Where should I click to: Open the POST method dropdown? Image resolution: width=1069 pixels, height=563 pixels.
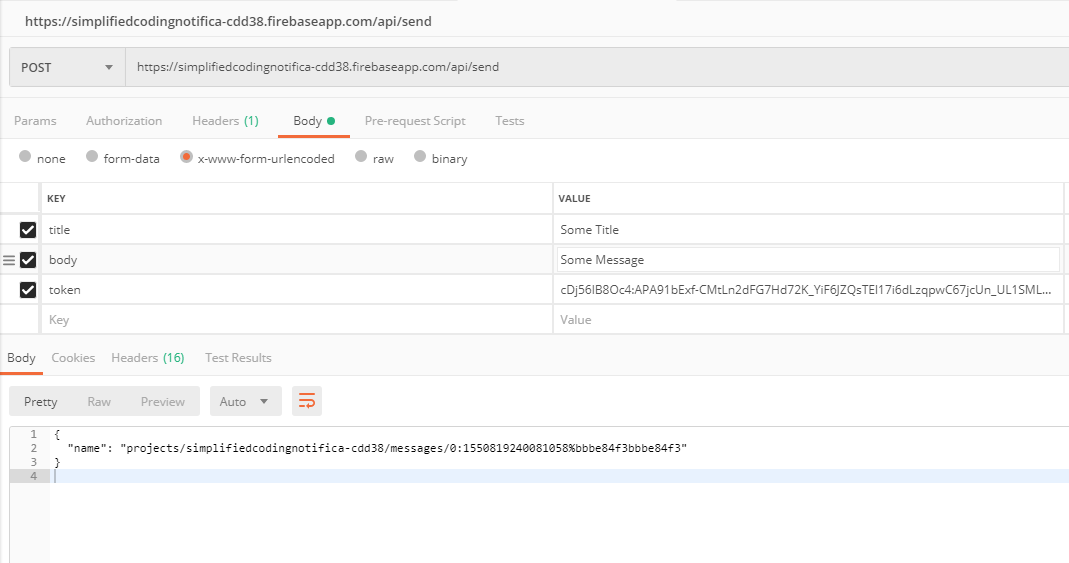click(67, 67)
